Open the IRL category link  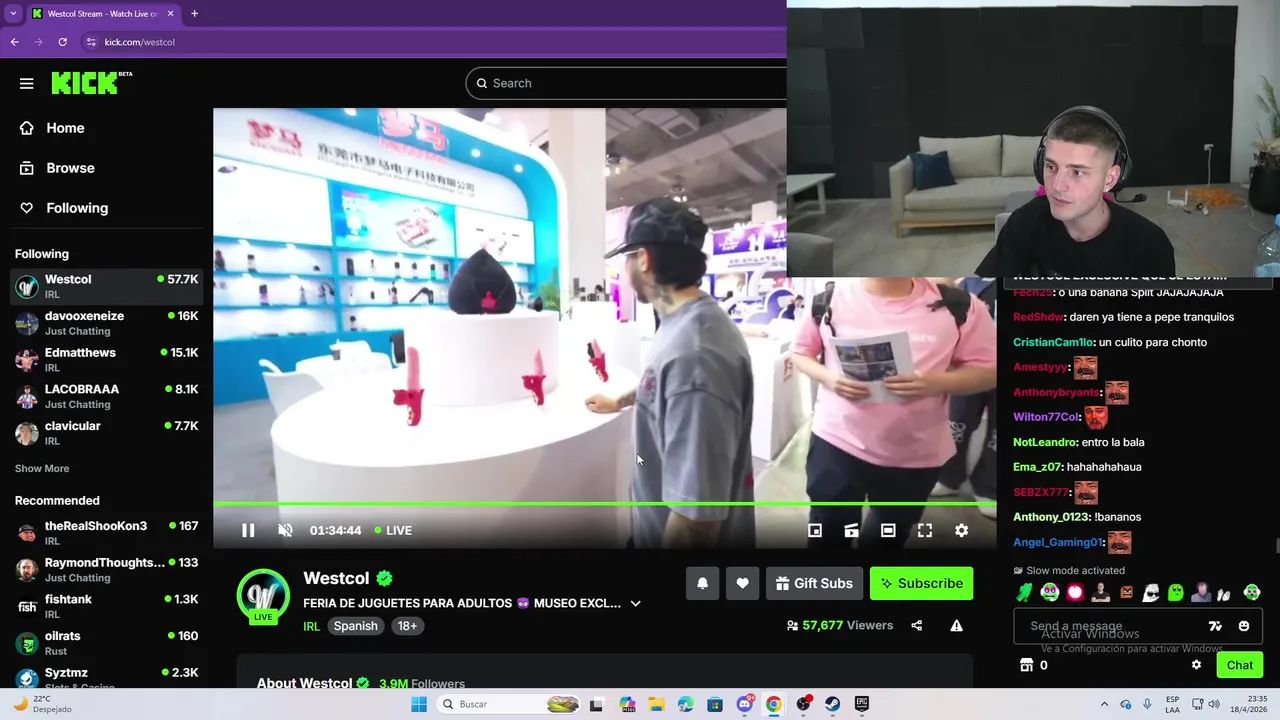[x=312, y=626]
